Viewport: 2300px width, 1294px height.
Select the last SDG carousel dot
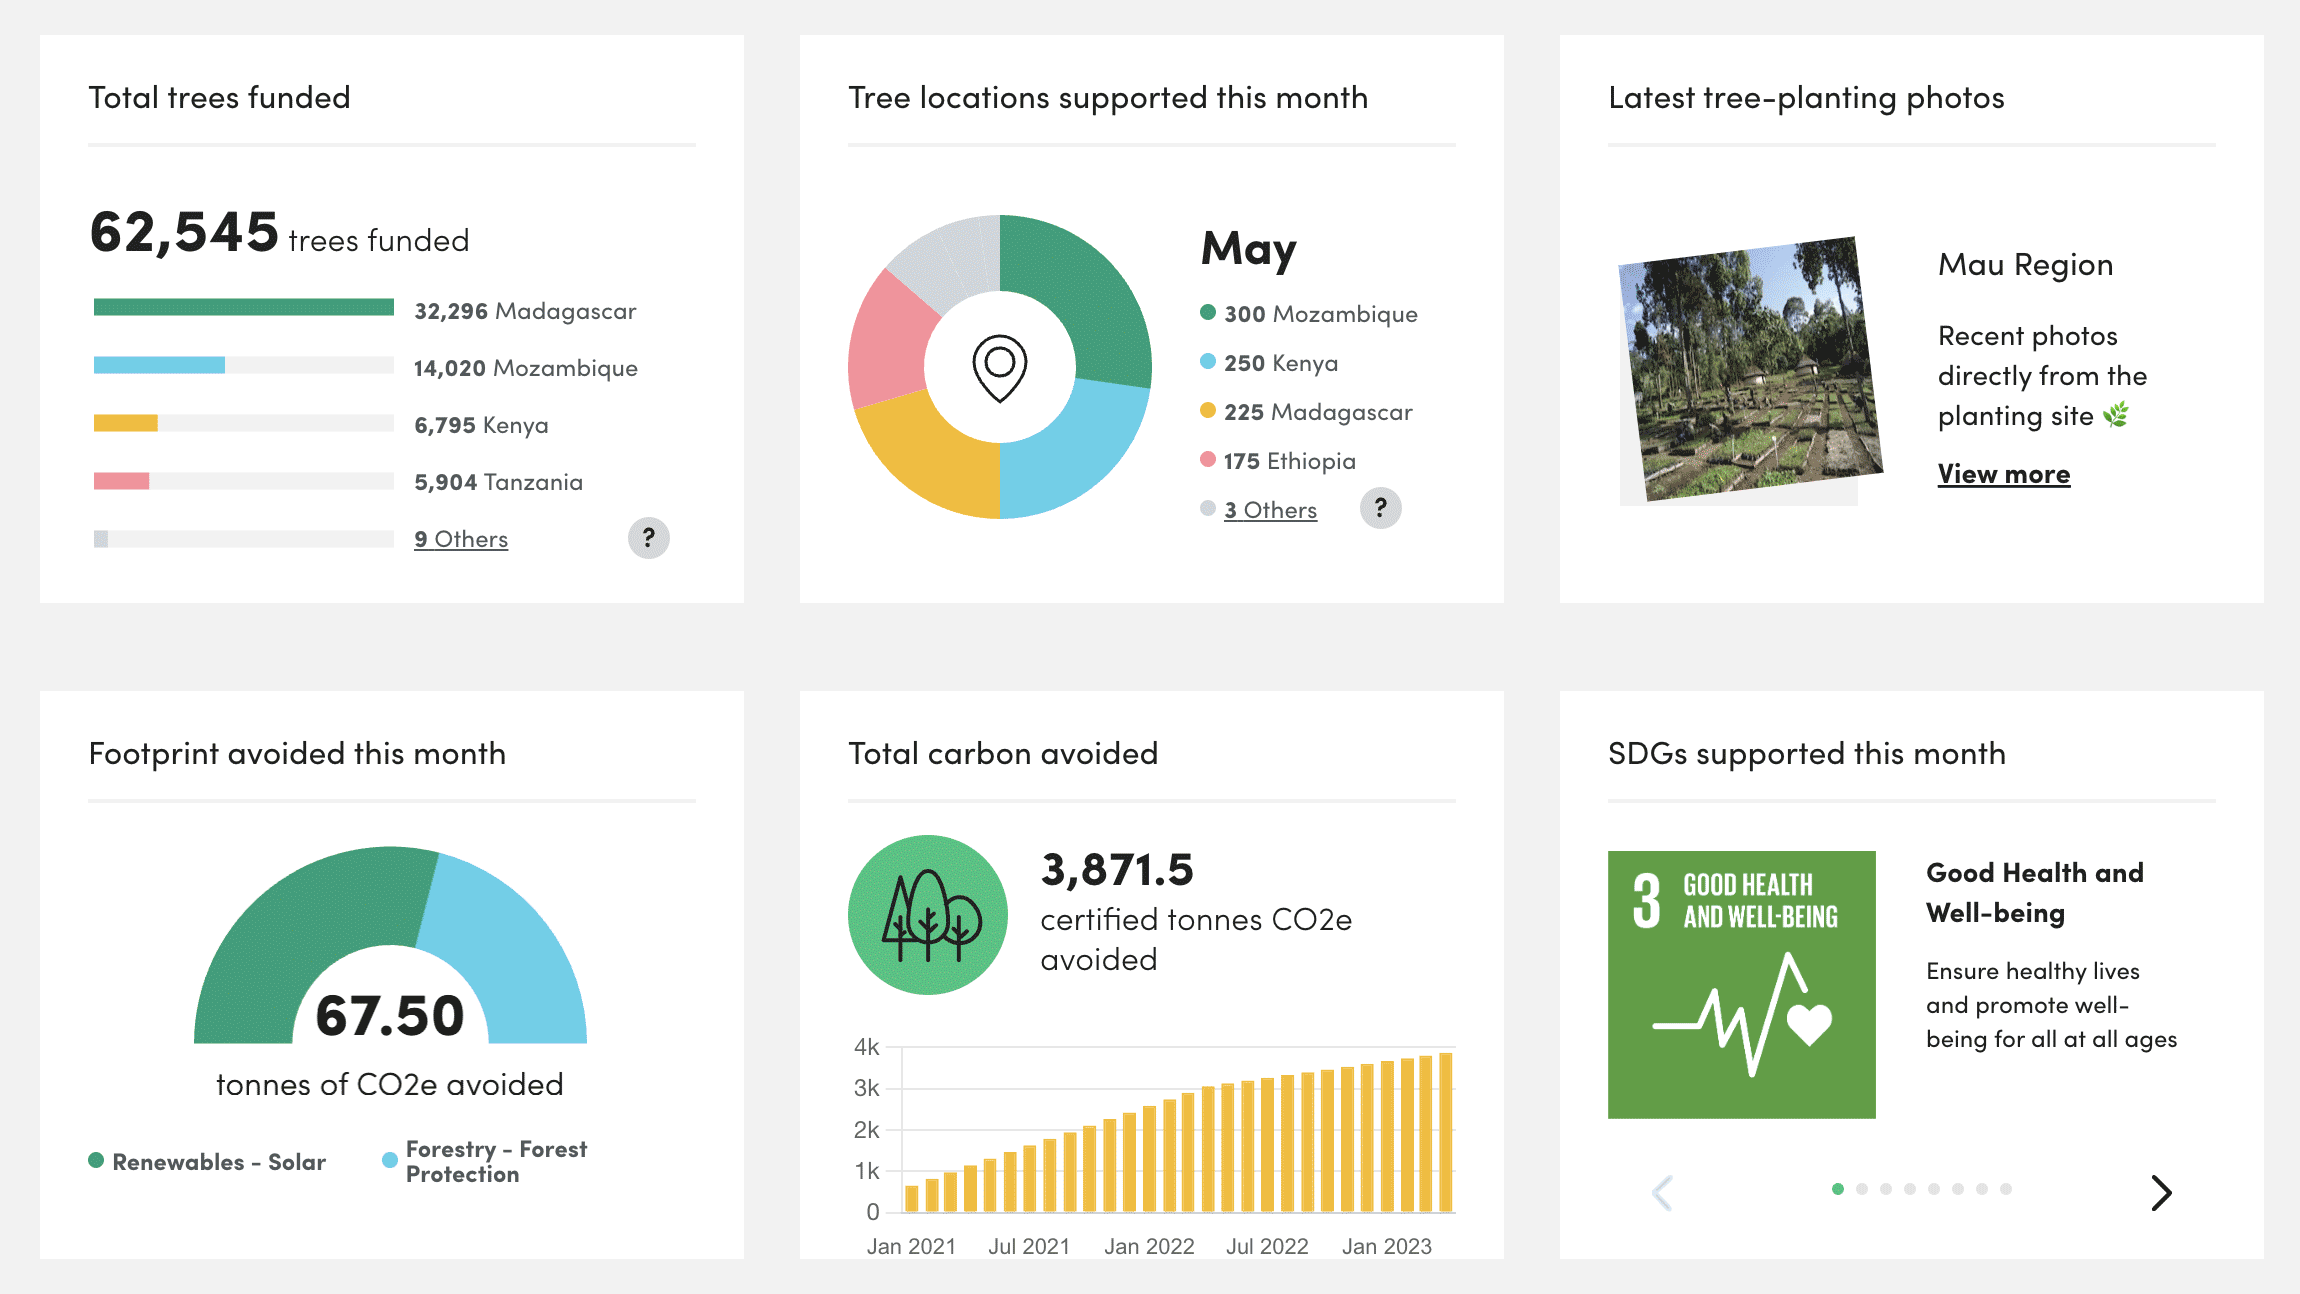(2005, 1189)
